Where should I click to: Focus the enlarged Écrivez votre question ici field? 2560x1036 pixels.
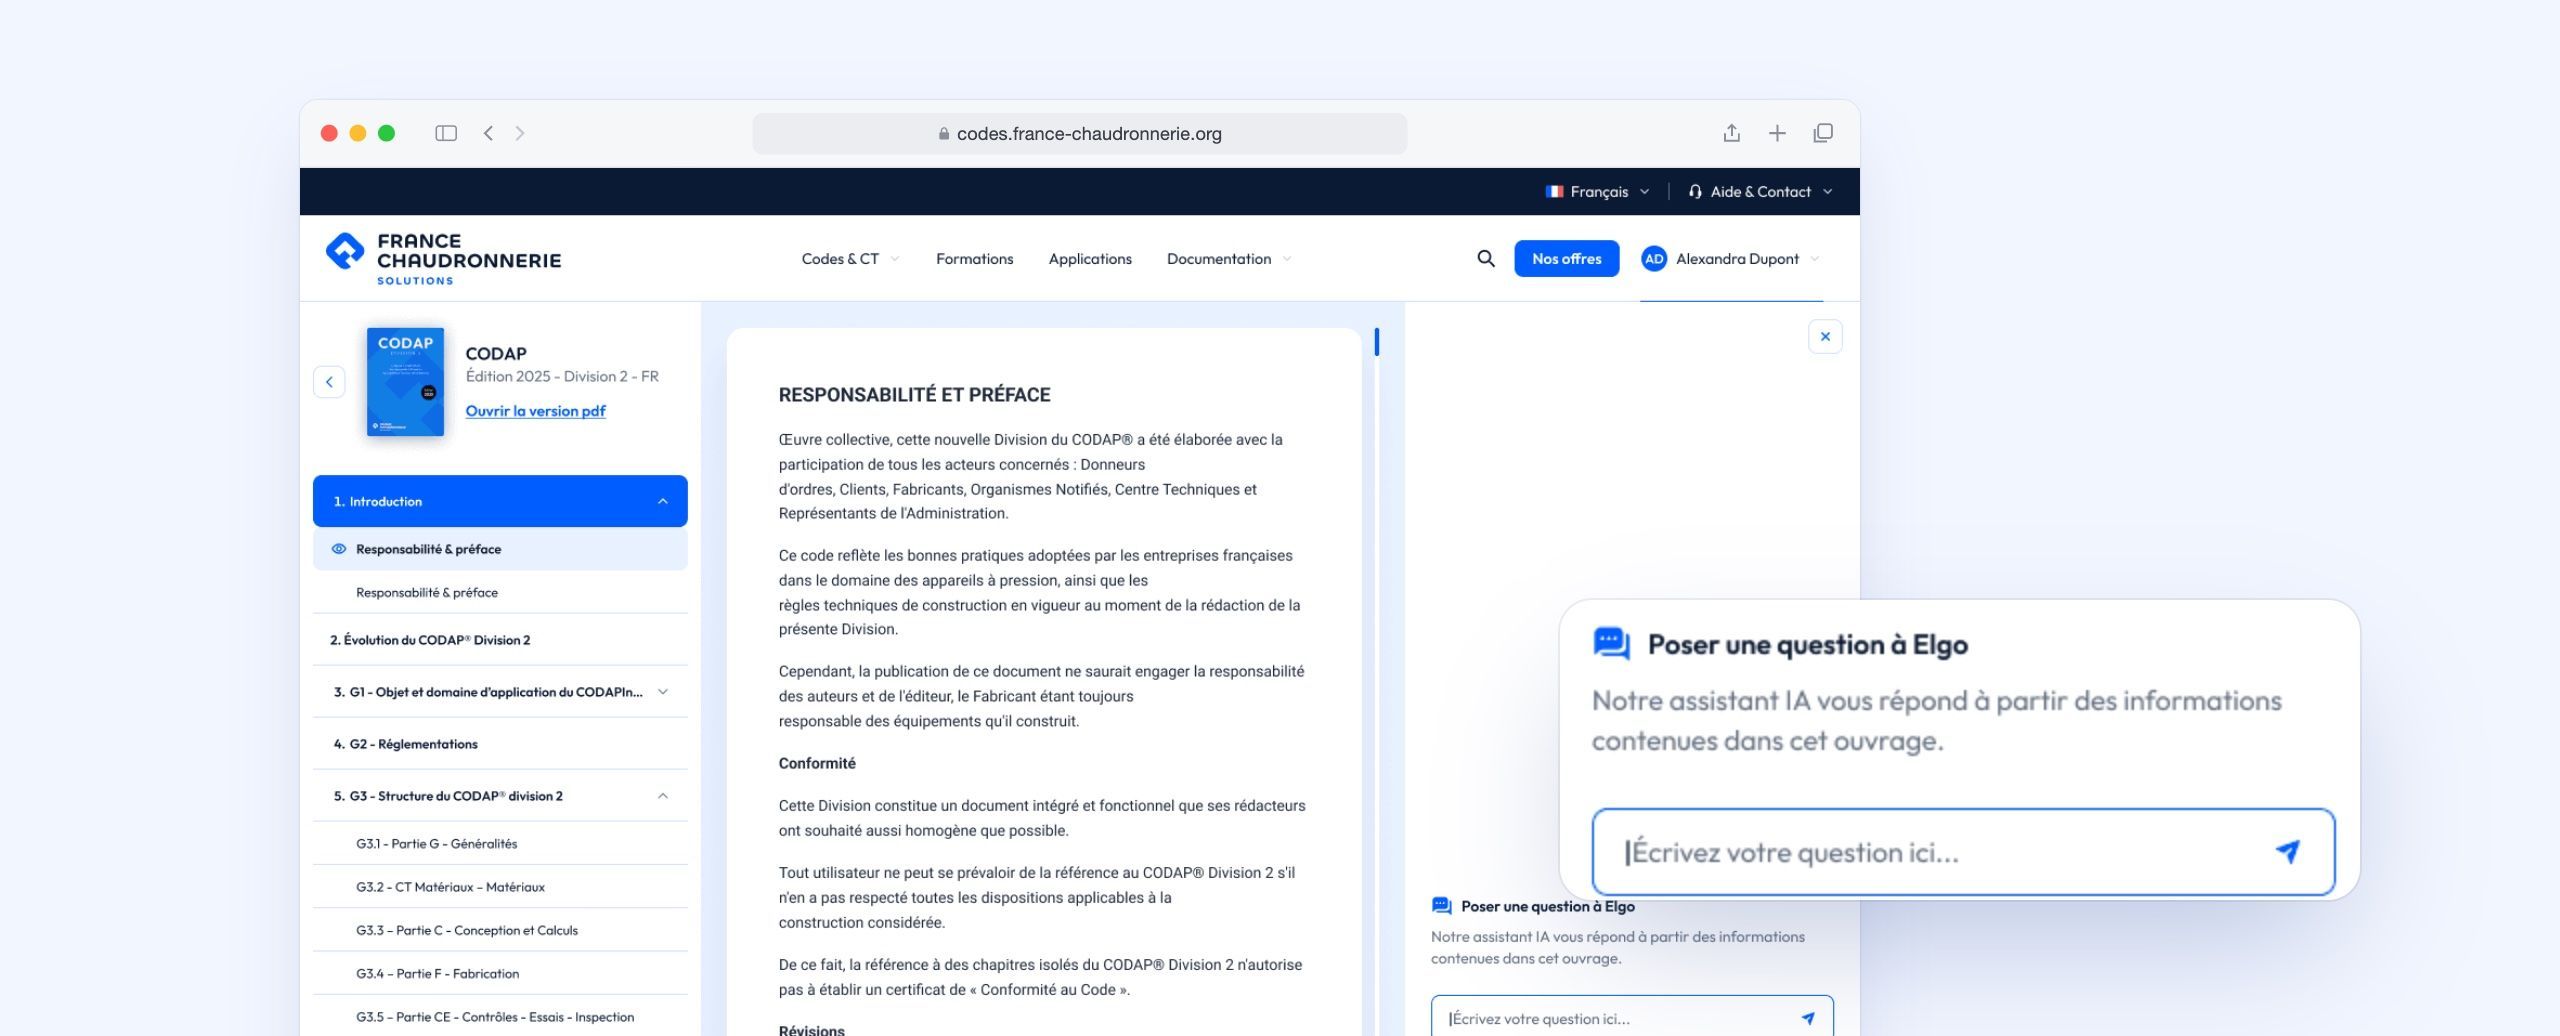coord(1963,852)
